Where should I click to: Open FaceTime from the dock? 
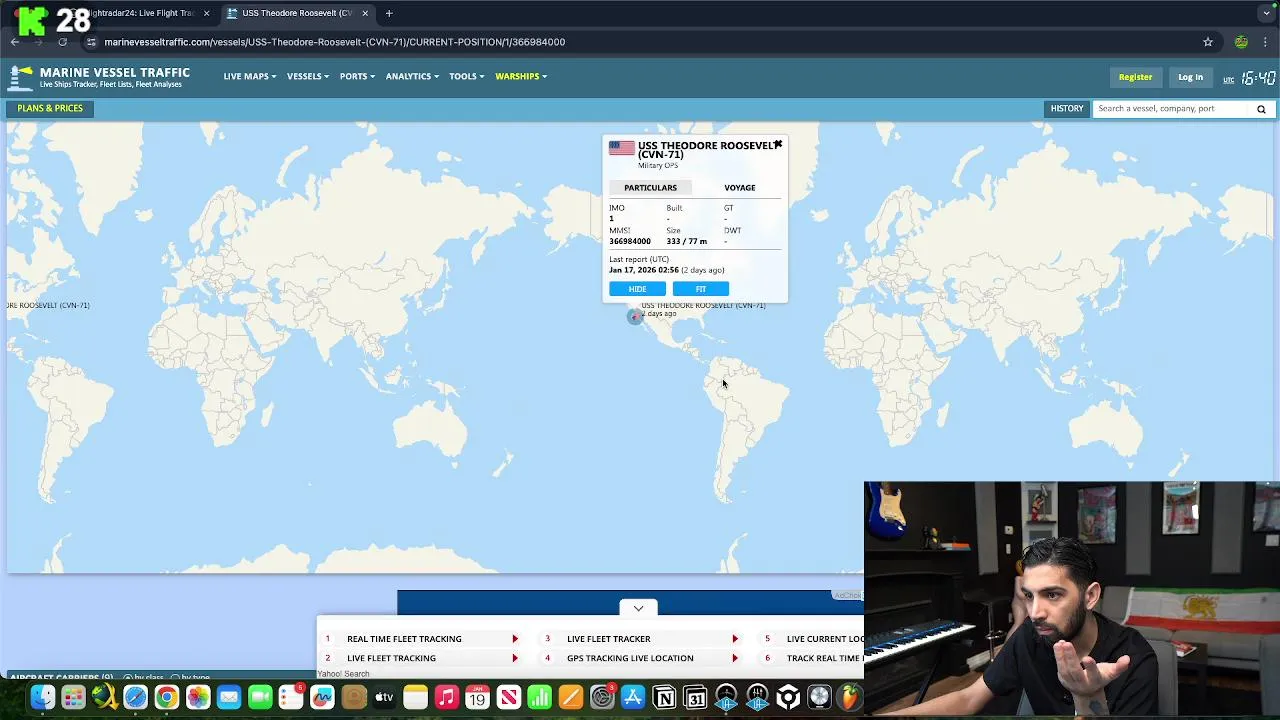260,697
